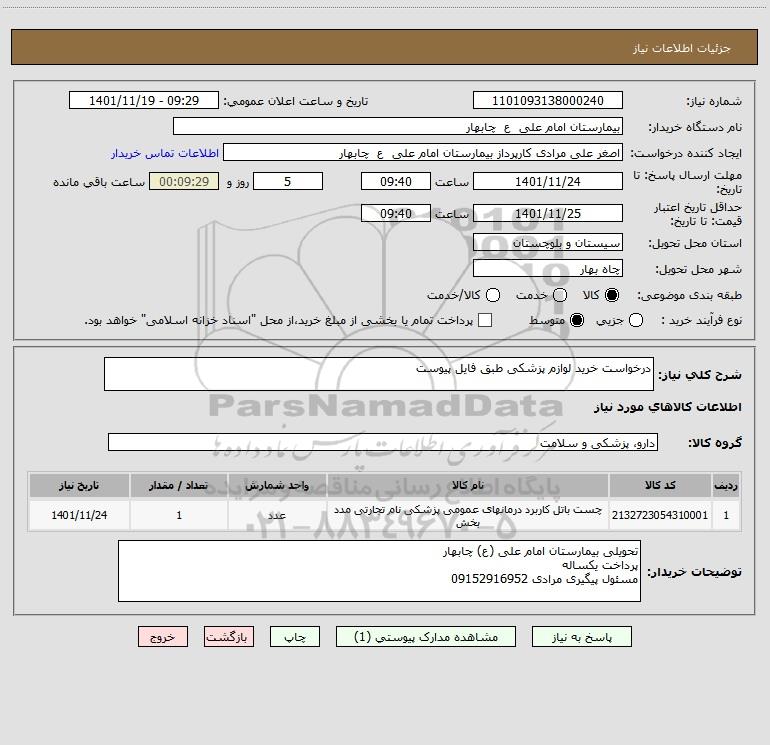Click the announcement date field 1401/11/19 - 09:29

point(144,101)
